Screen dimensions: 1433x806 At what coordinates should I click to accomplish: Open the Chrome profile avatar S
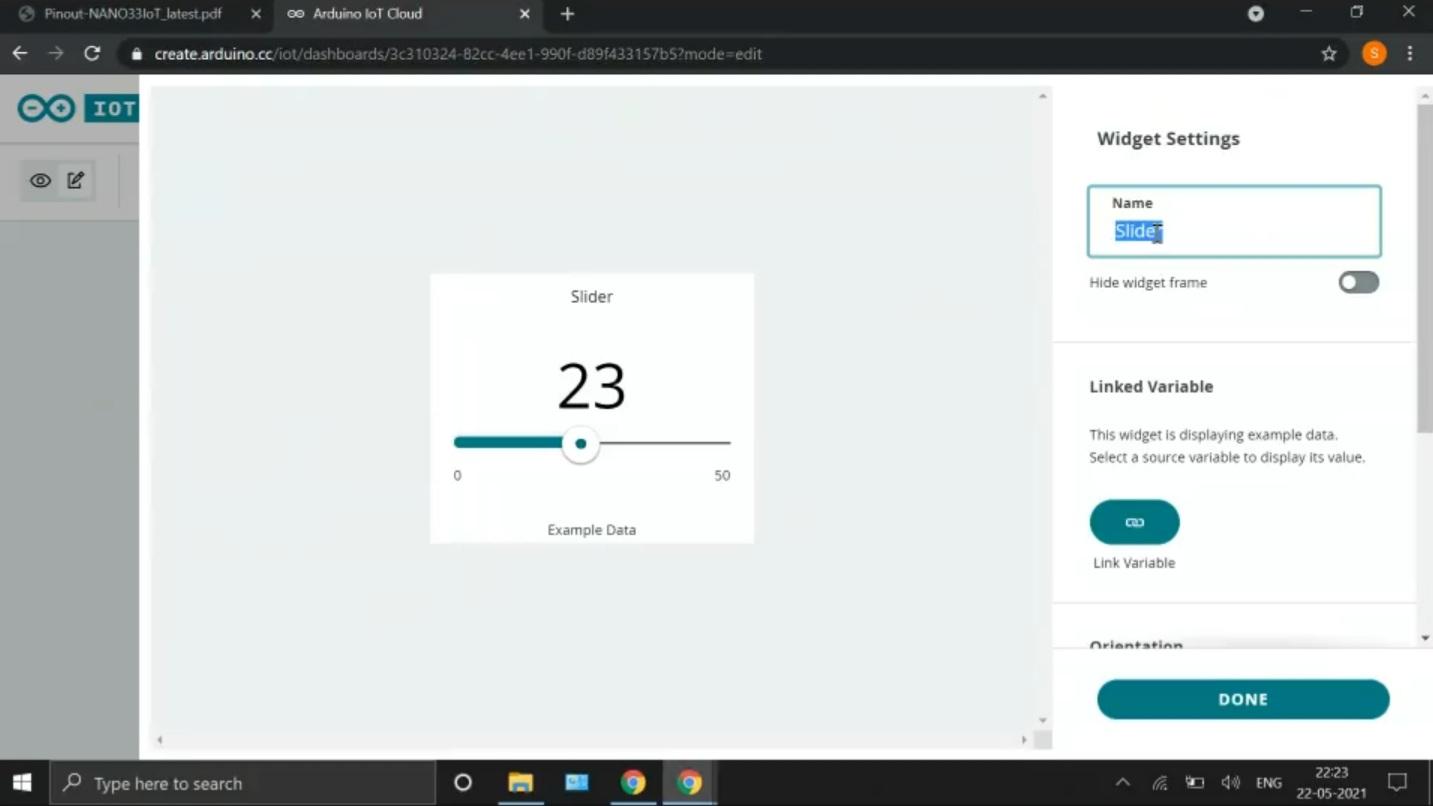[1374, 54]
